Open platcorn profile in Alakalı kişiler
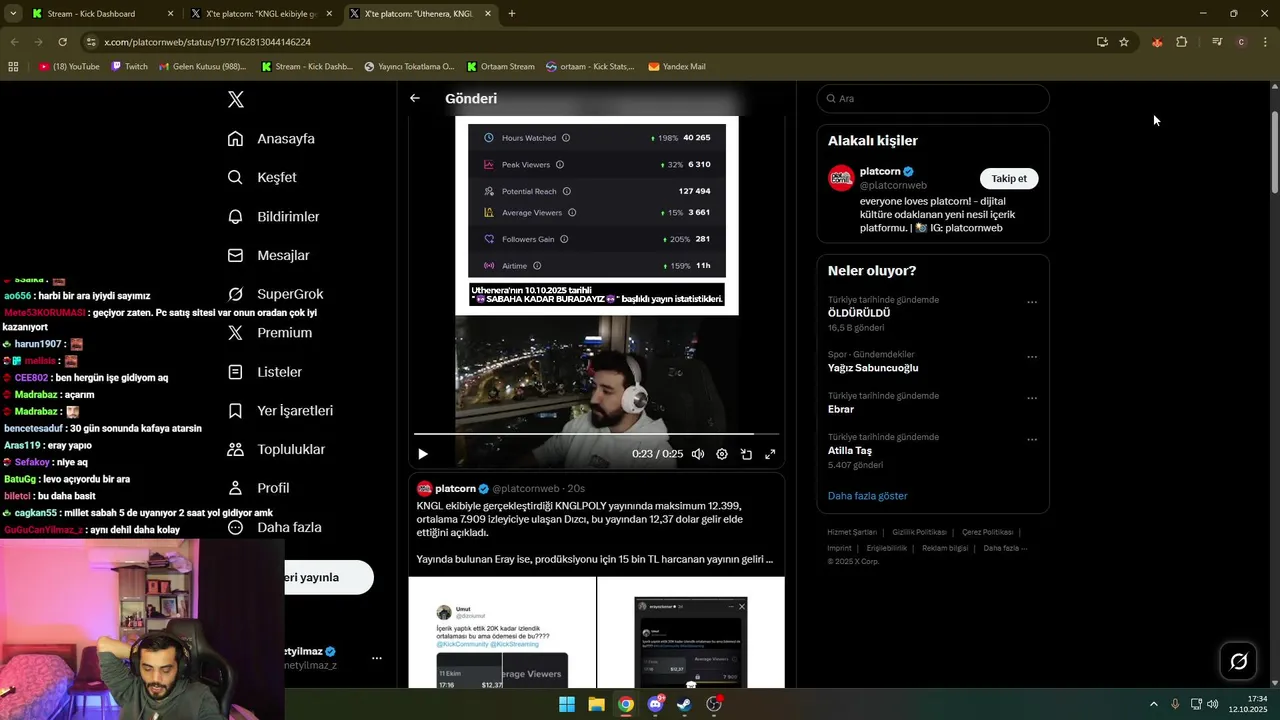1280x720 pixels. click(x=880, y=172)
